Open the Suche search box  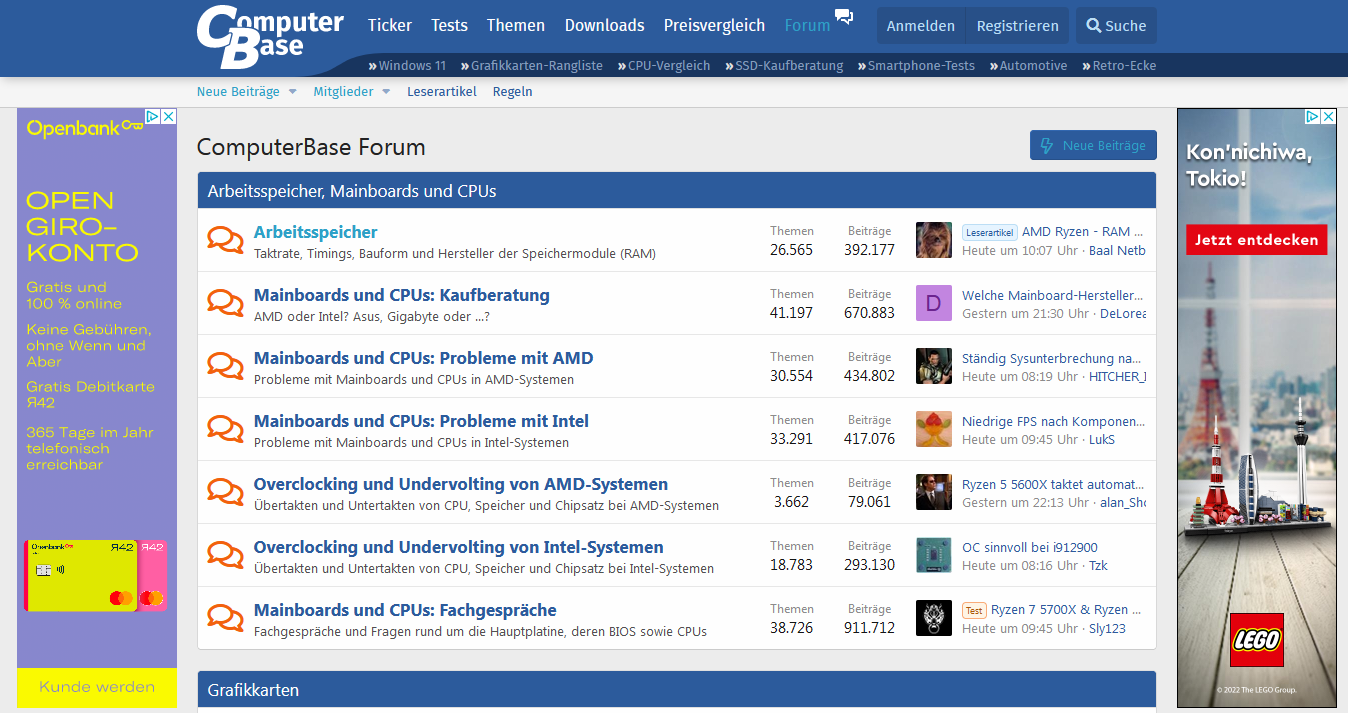[x=1116, y=26]
